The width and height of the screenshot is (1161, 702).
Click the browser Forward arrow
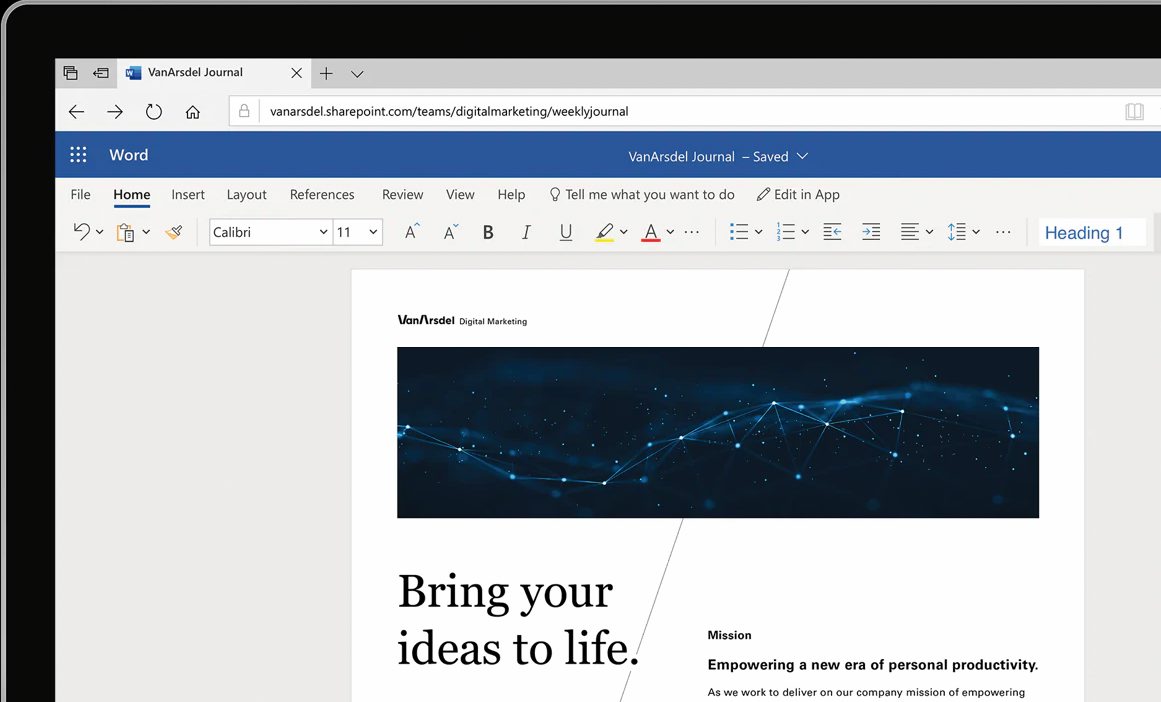[115, 112]
